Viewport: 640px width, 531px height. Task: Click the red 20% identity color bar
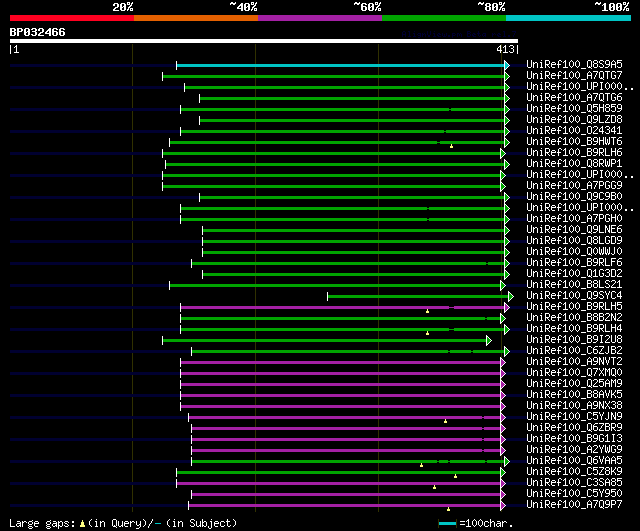(x=72, y=18)
